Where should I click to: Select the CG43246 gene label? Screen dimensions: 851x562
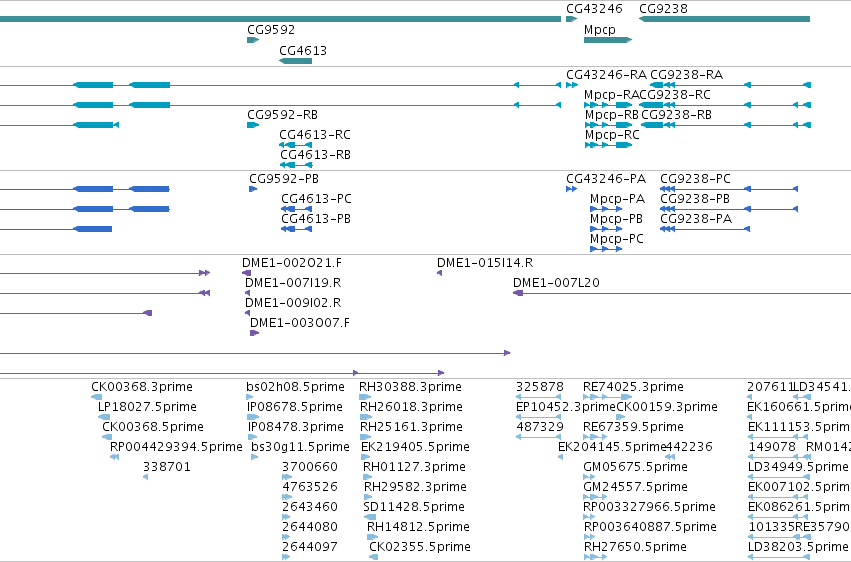pos(594,9)
